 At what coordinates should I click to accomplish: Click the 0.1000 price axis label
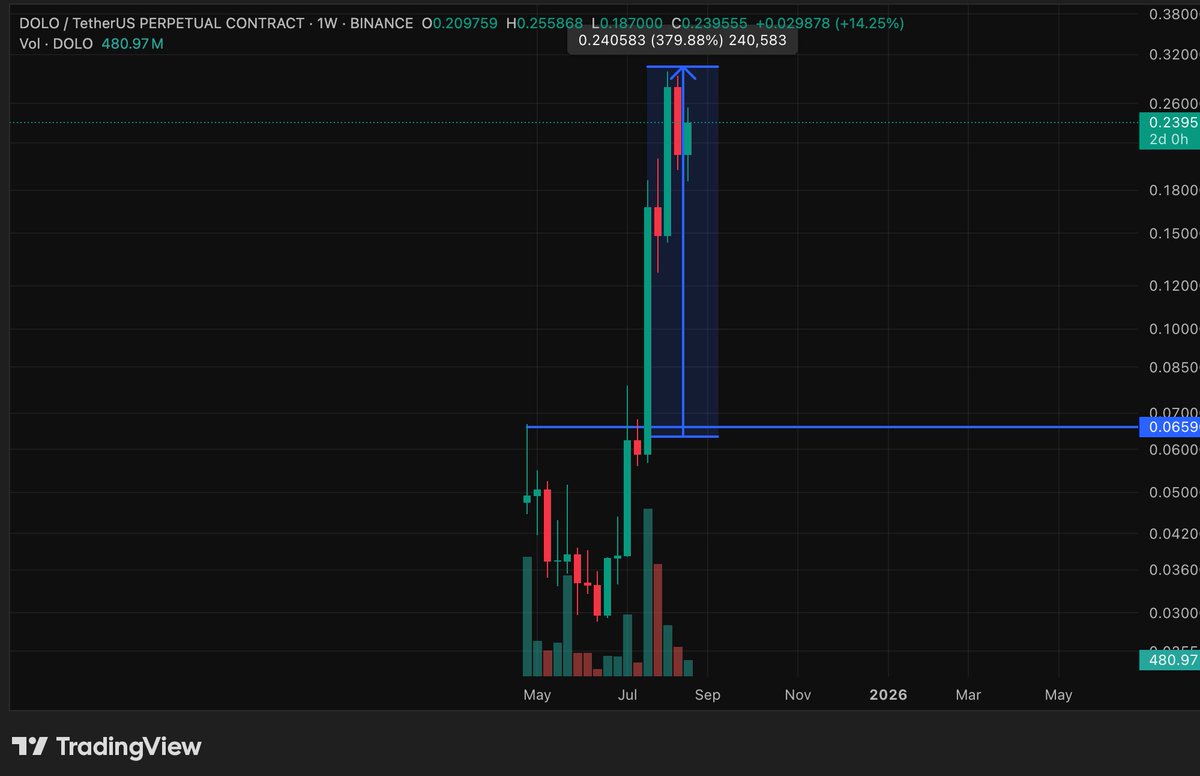pos(1173,329)
